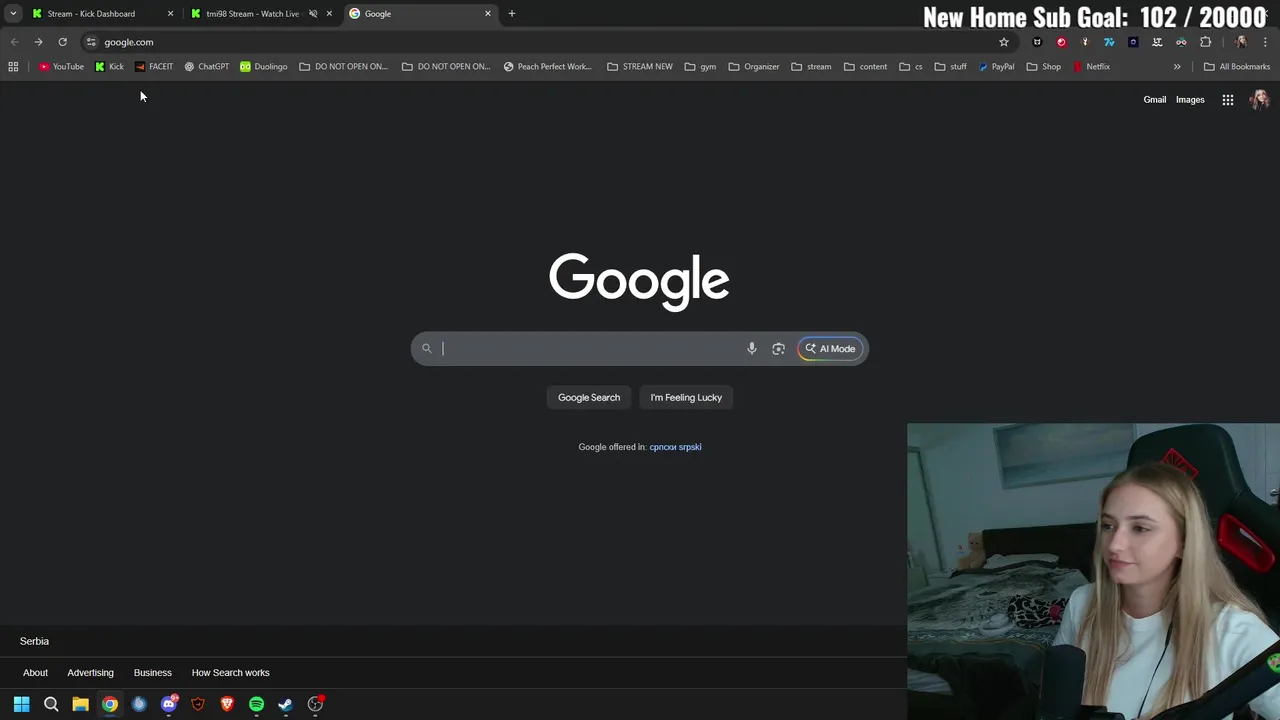The height and width of the screenshot is (720, 1280).
Task: Expand the Shop bookmark folder
Action: click(x=1043, y=66)
